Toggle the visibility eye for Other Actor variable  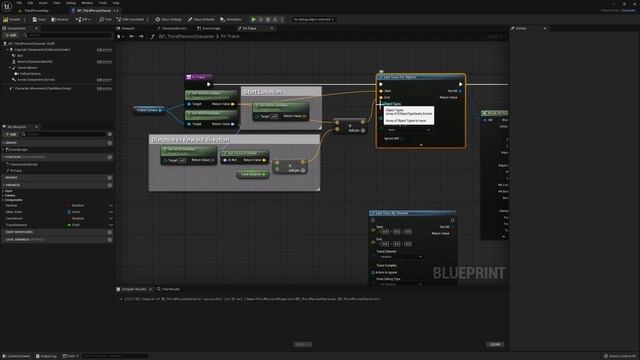111,212
